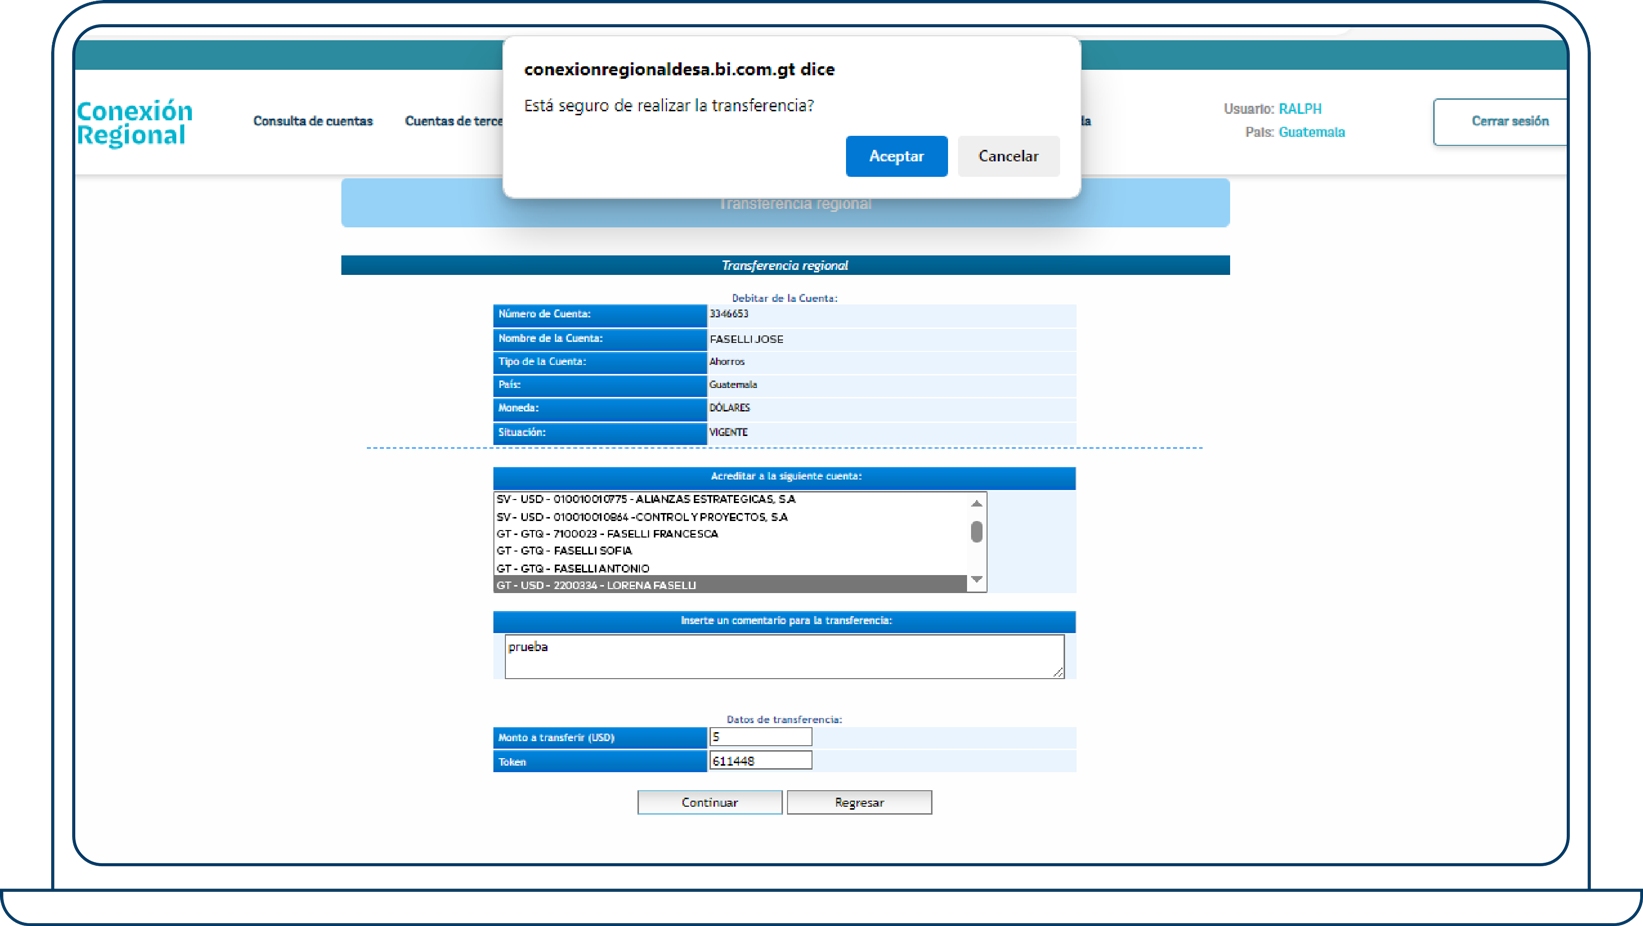Image resolution: width=1643 pixels, height=926 pixels.
Task: Click inside the Token input field
Action: tap(760, 760)
